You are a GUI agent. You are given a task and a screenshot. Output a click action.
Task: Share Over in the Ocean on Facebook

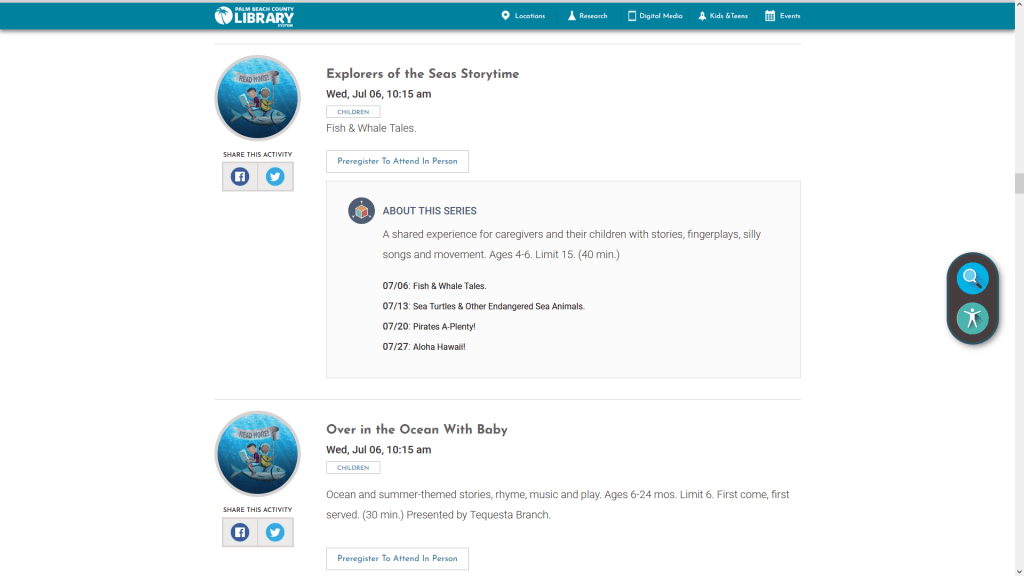click(x=240, y=533)
